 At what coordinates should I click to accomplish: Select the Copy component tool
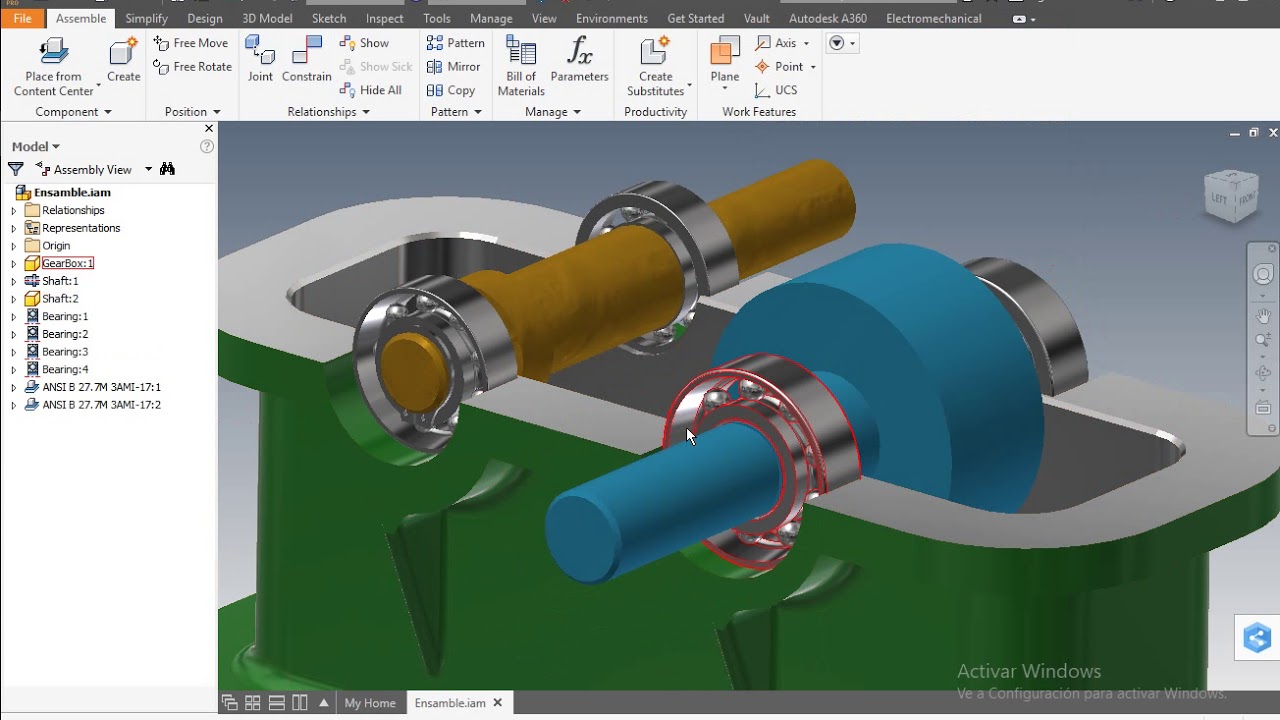pos(450,90)
